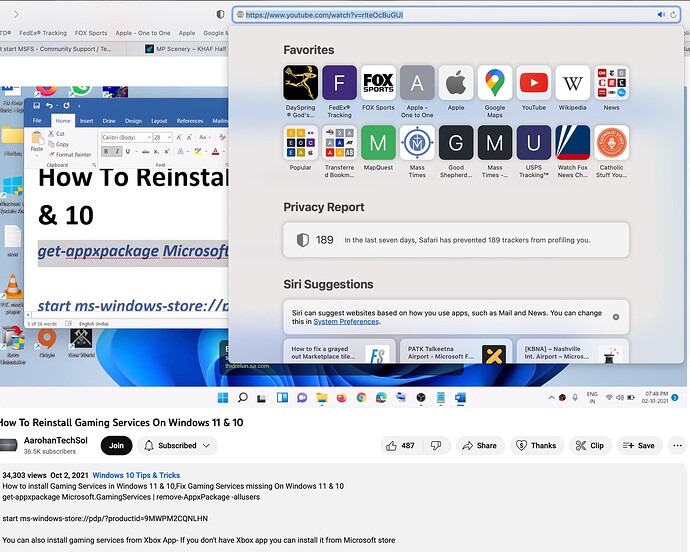Image resolution: width=690 pixels, height=552 pixels.
Task: Mute tab audio via address bar speaker icon
Action: tap(661, 15)
